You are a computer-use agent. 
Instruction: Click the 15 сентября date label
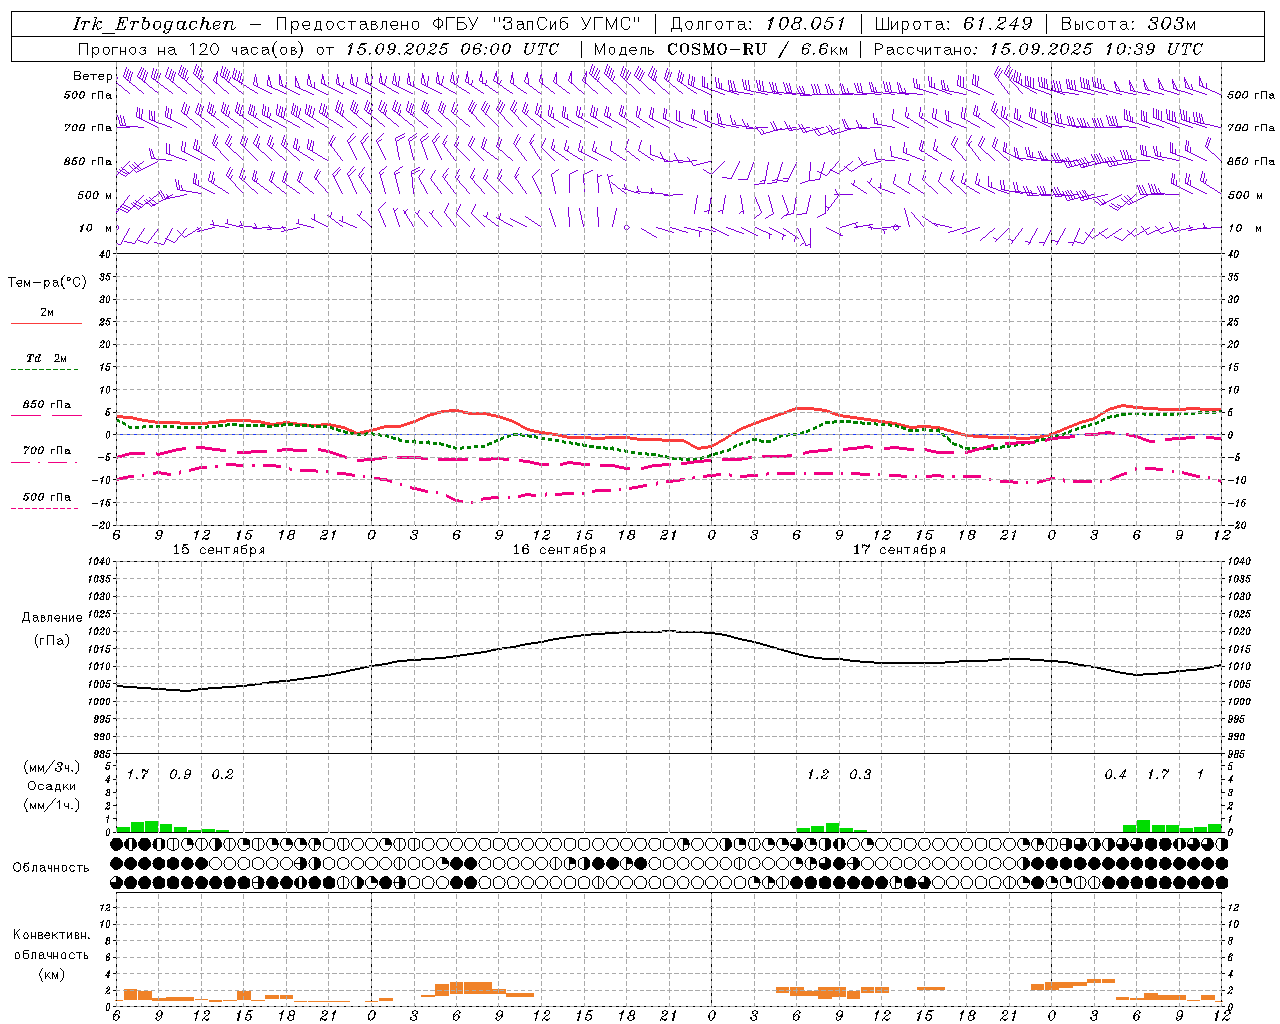pos(219,550)
